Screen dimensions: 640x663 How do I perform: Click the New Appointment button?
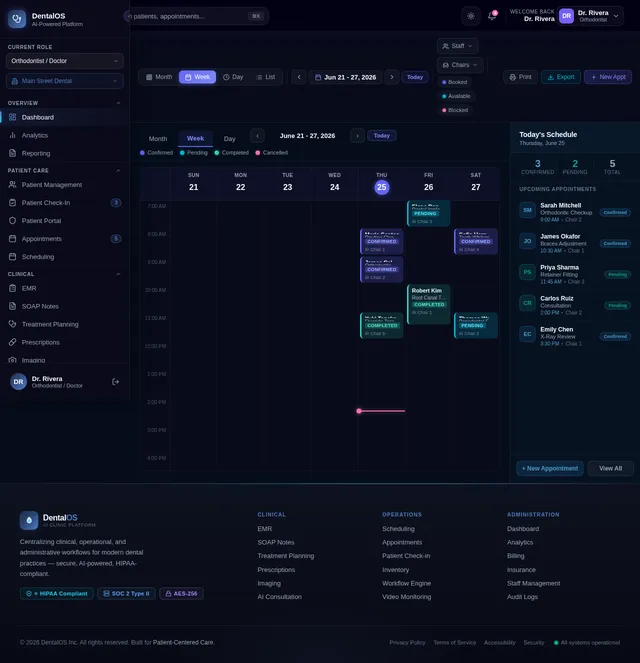550,468
